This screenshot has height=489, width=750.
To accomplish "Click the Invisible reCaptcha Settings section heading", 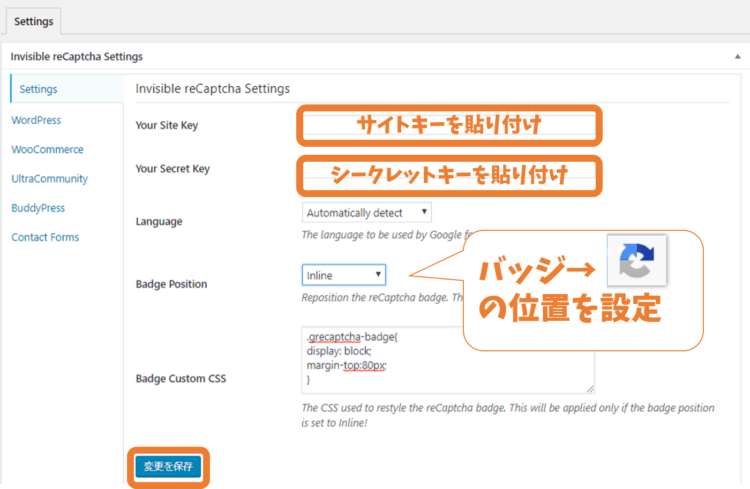I will tap(212, 89).
